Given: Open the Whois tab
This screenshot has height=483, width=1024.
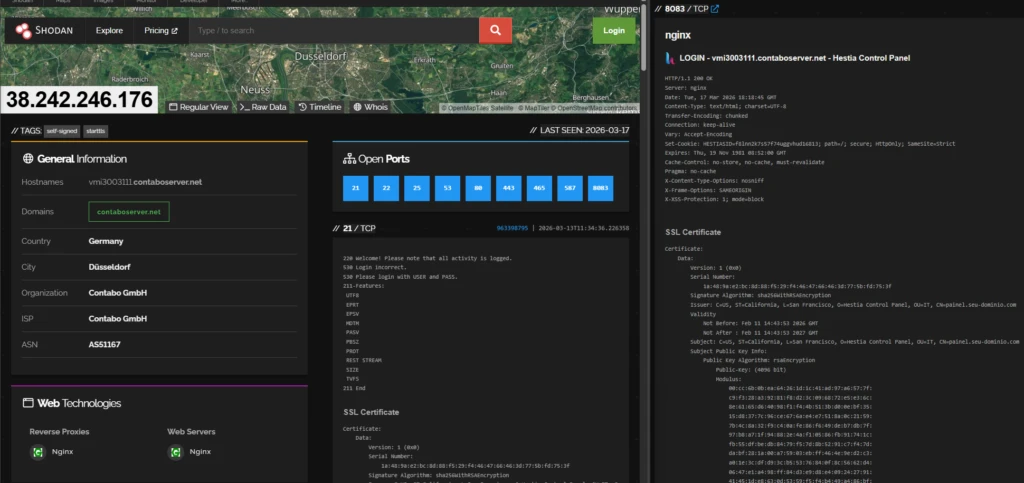Looking at the screenshot, I should tap(370, 106).
